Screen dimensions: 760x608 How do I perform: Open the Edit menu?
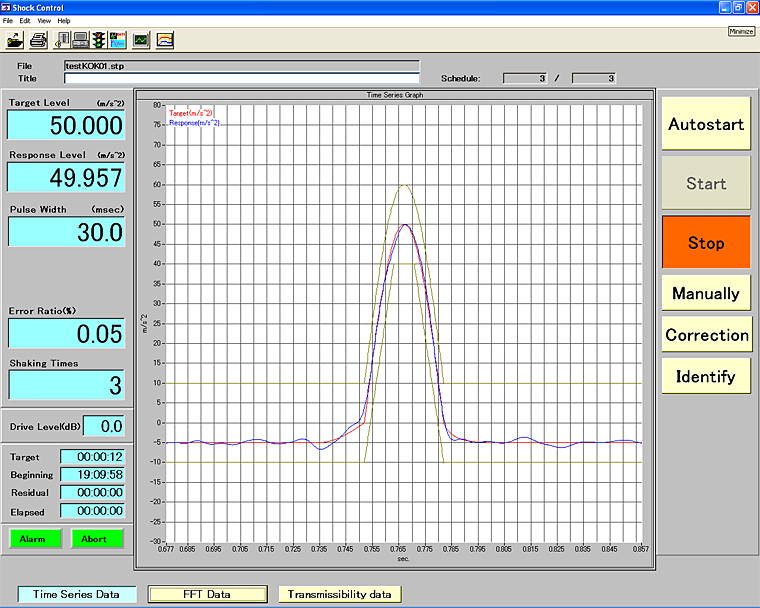pyautogui.click(x=25, y=21)
